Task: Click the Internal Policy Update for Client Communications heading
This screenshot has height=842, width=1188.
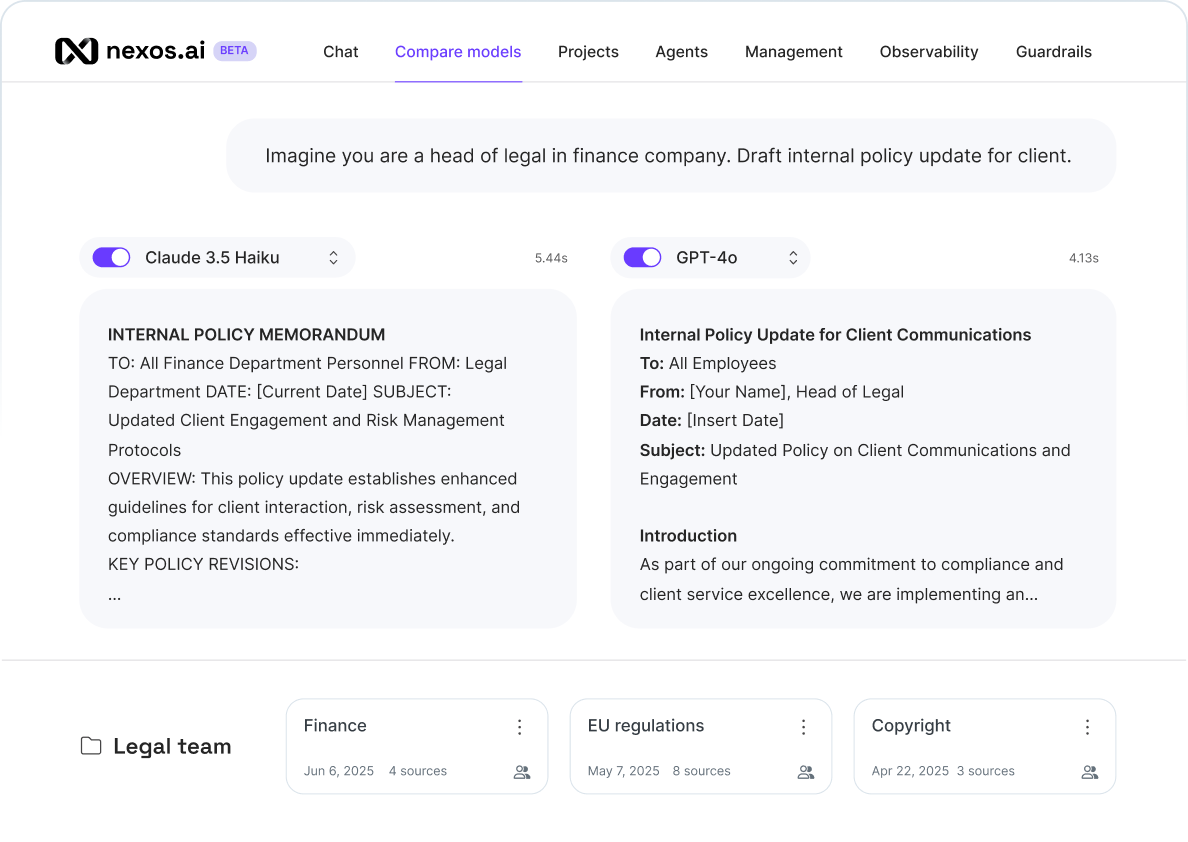Action: 835,335
